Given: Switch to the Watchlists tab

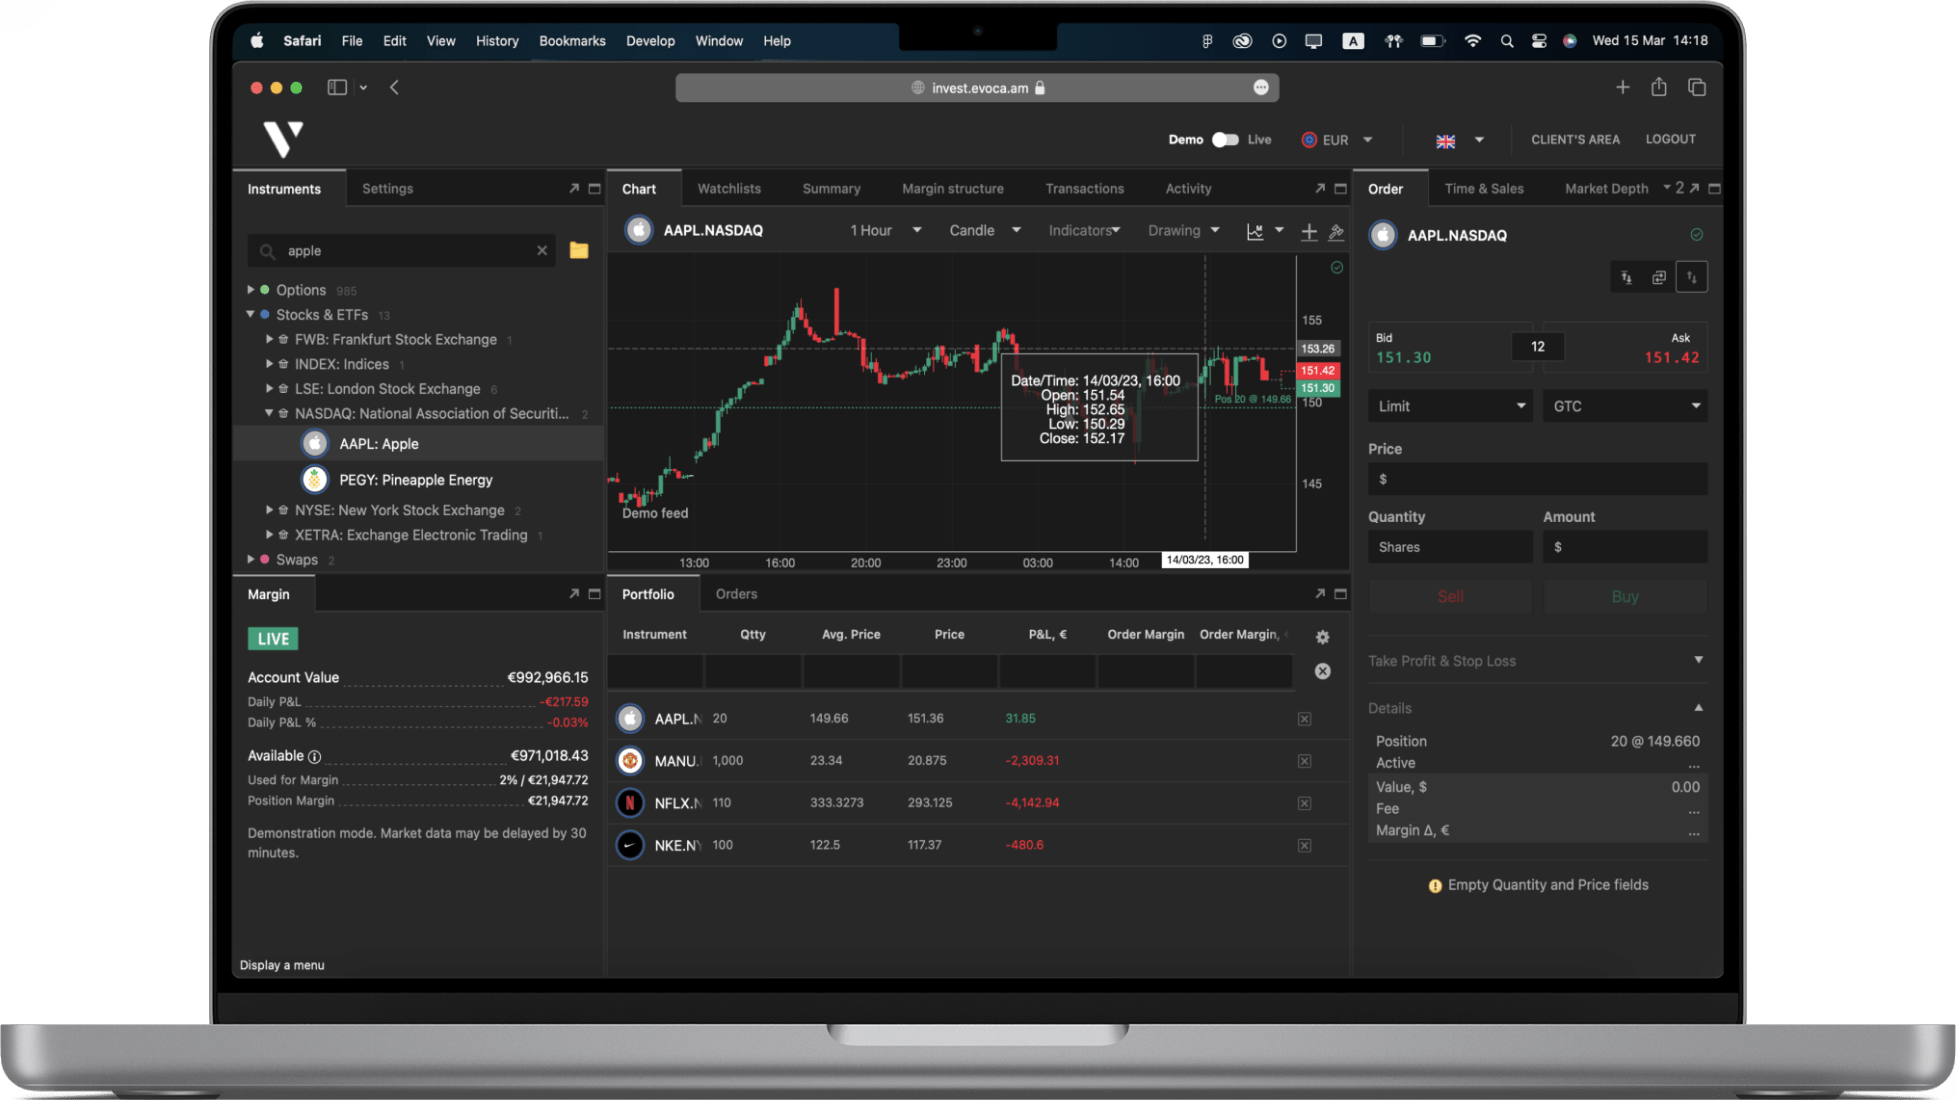Looking at the screenshot, I should click(x=728, y=188).
